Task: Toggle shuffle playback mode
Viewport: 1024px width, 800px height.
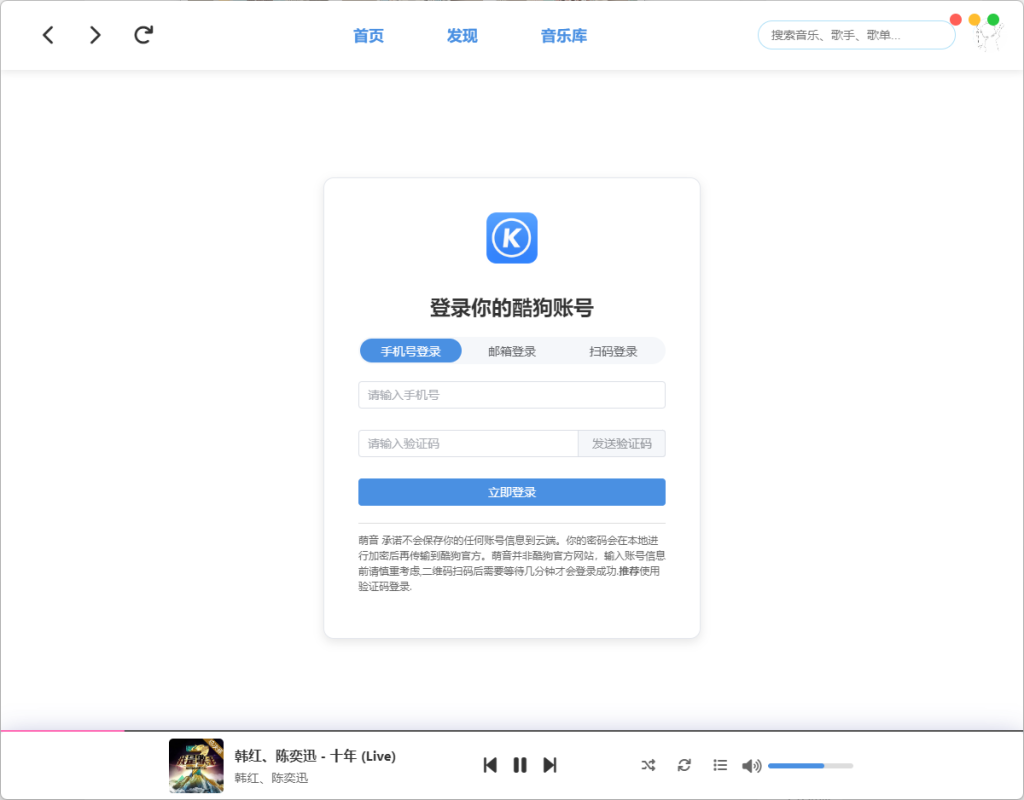Action: 648,765
